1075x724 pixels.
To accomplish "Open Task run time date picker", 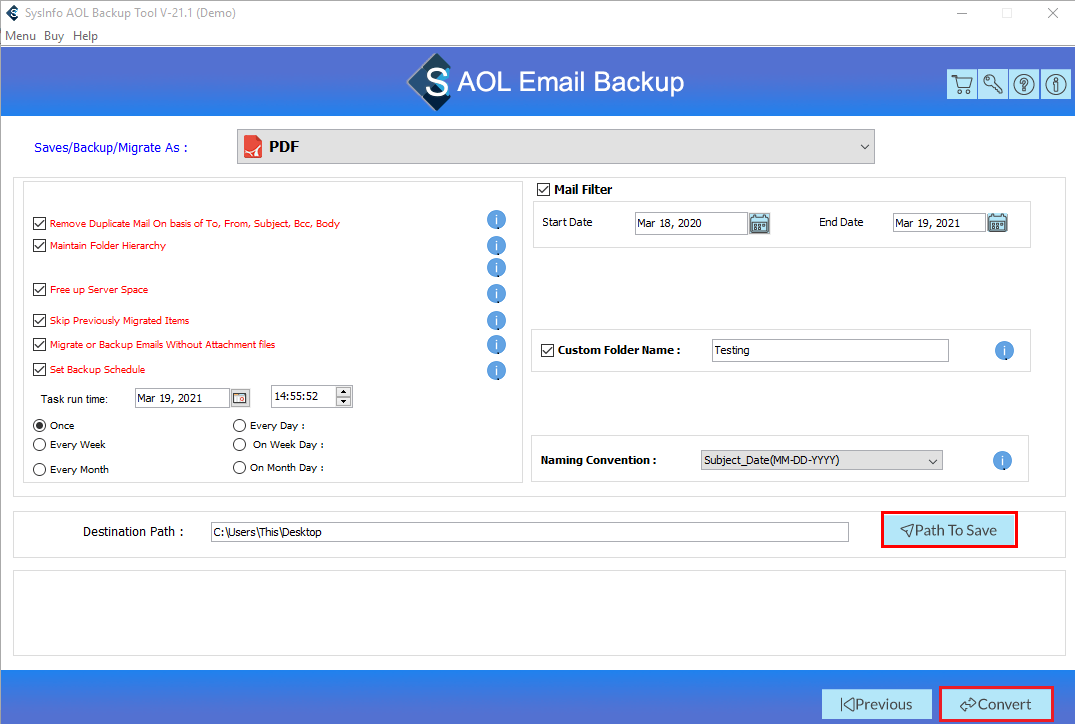I will pyautogui.click(x=240, y=398).
